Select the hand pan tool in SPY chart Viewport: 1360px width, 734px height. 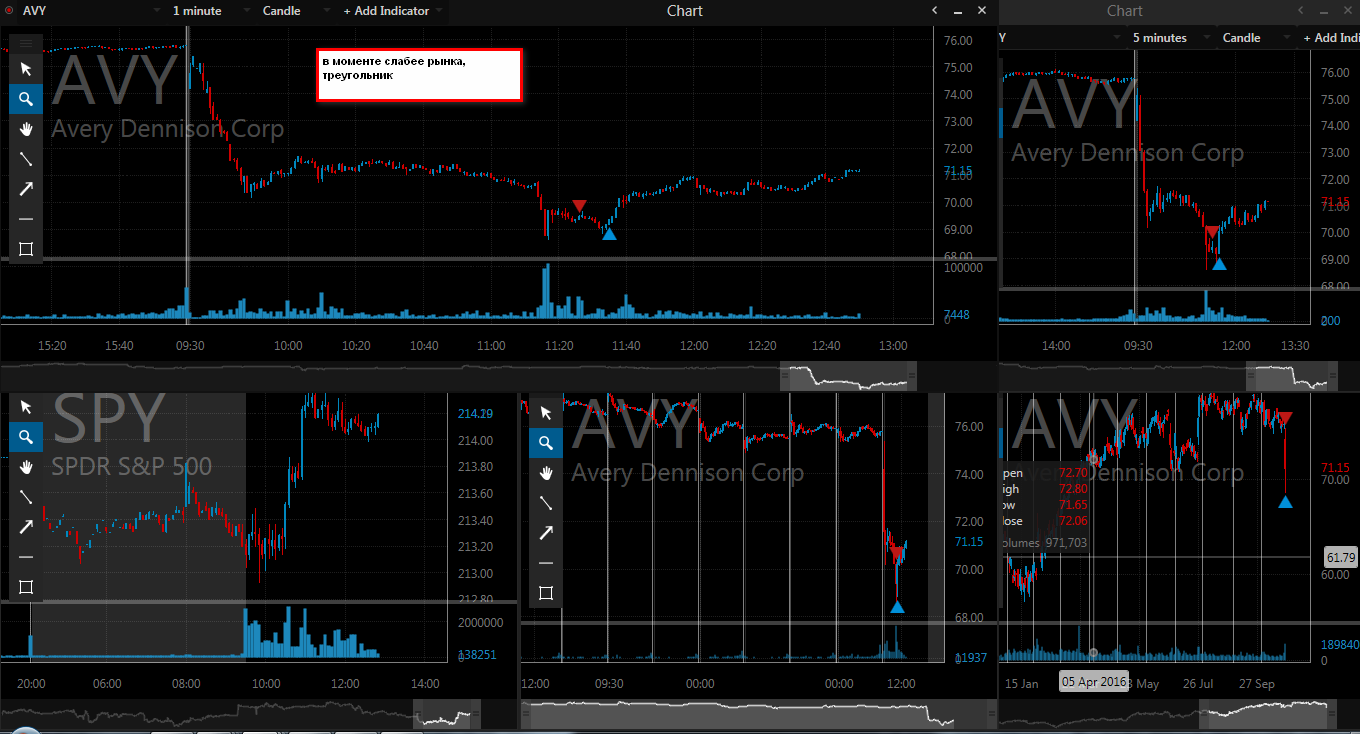26,467
